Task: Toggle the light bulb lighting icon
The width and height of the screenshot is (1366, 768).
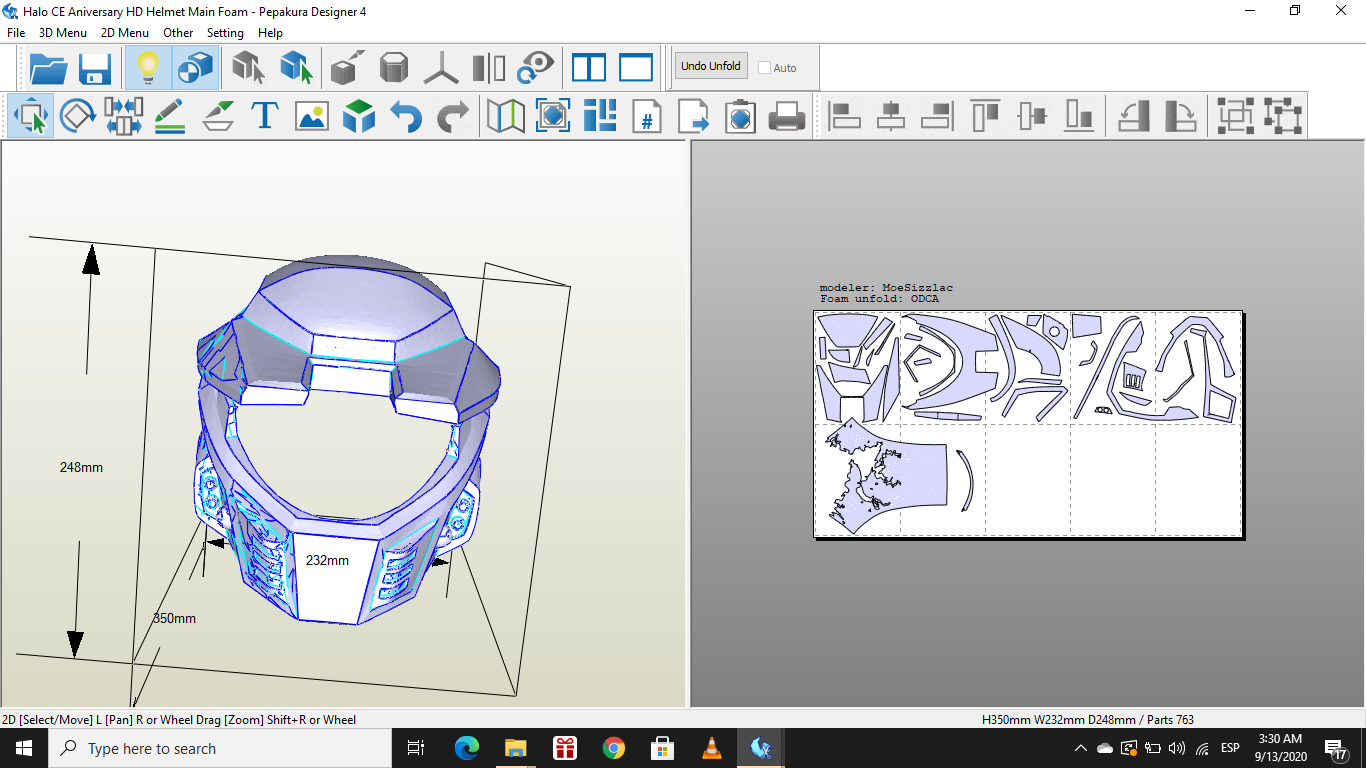Action: (x=148, y=68)
